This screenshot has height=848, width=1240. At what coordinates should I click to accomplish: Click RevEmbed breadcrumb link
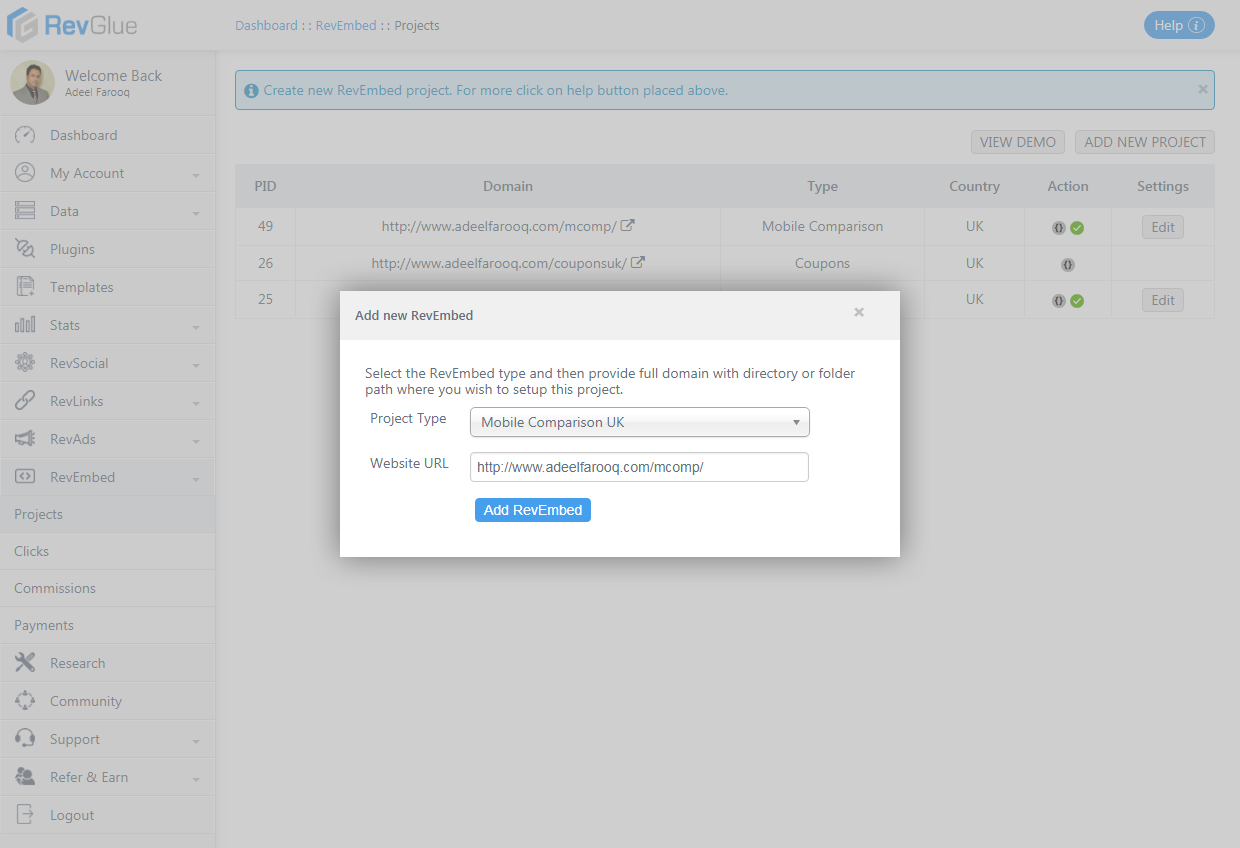click(x=346, y=25)
